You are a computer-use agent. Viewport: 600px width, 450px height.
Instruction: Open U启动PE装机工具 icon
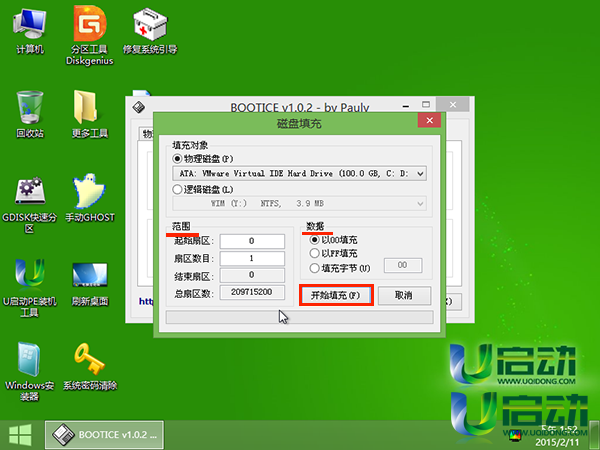pos(29,289)
